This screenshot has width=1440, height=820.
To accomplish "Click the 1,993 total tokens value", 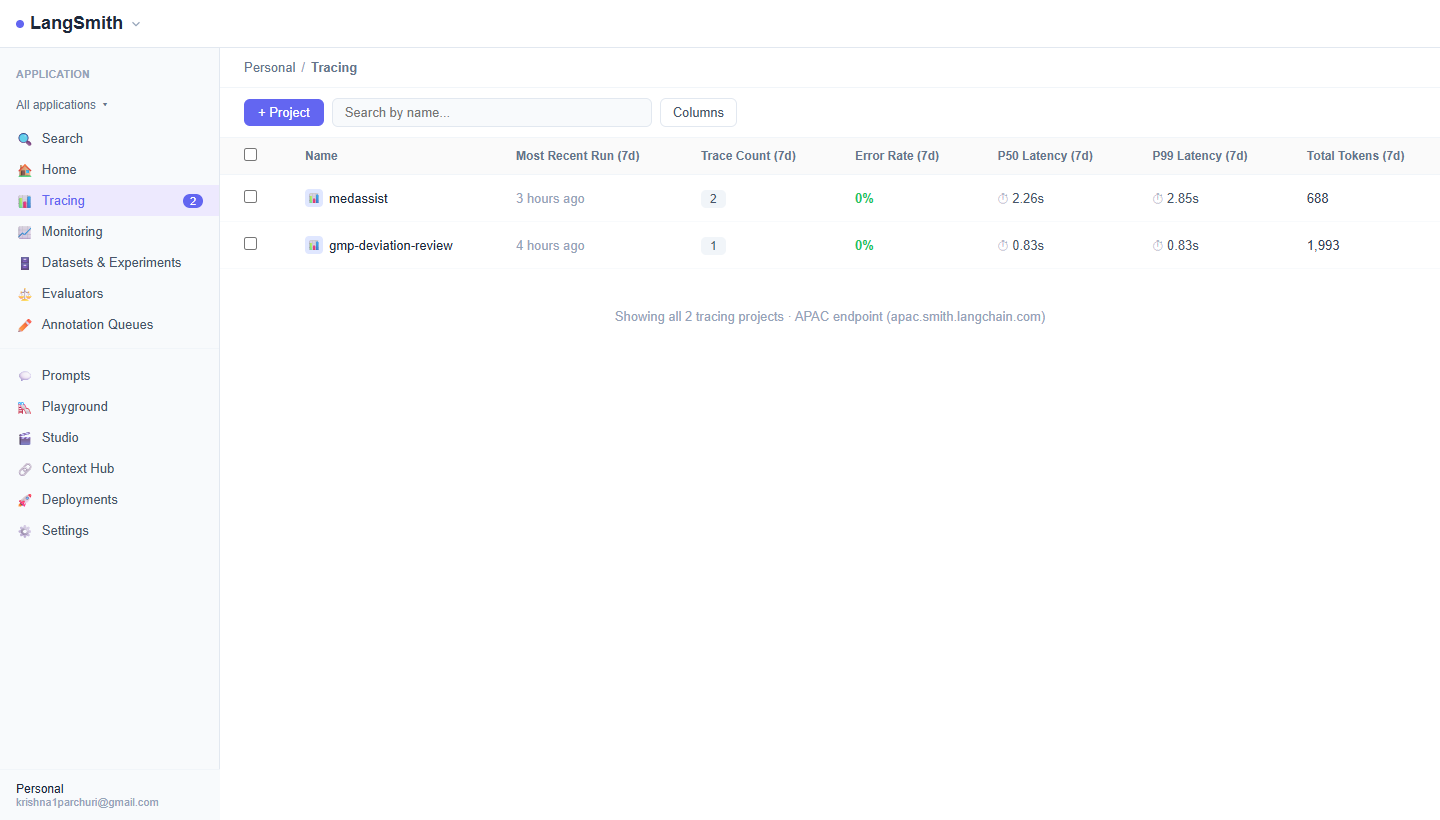I will tap(1323, 246).
